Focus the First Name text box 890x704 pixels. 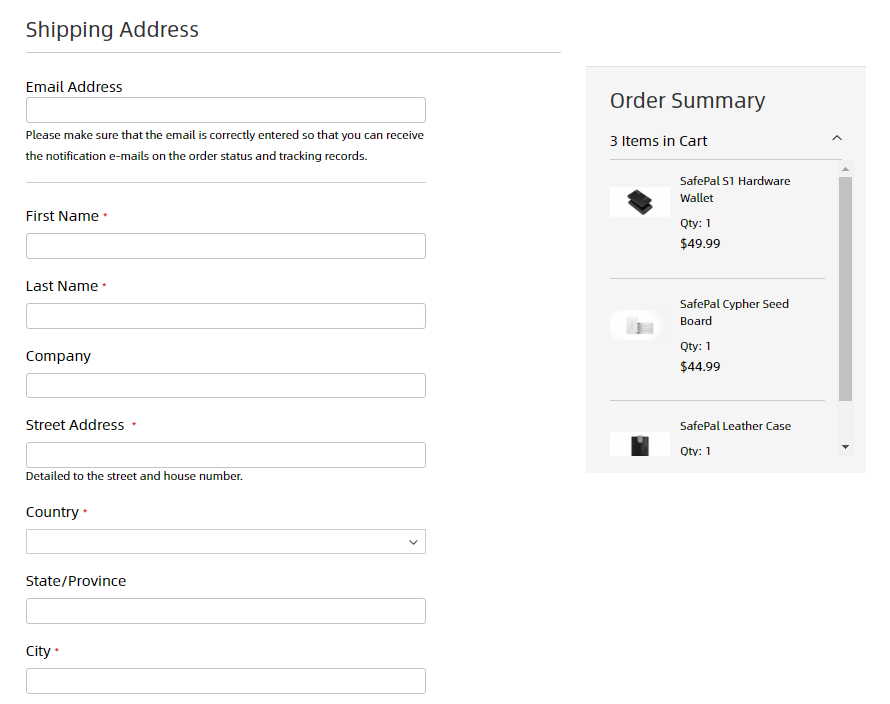tap(225, 246)
